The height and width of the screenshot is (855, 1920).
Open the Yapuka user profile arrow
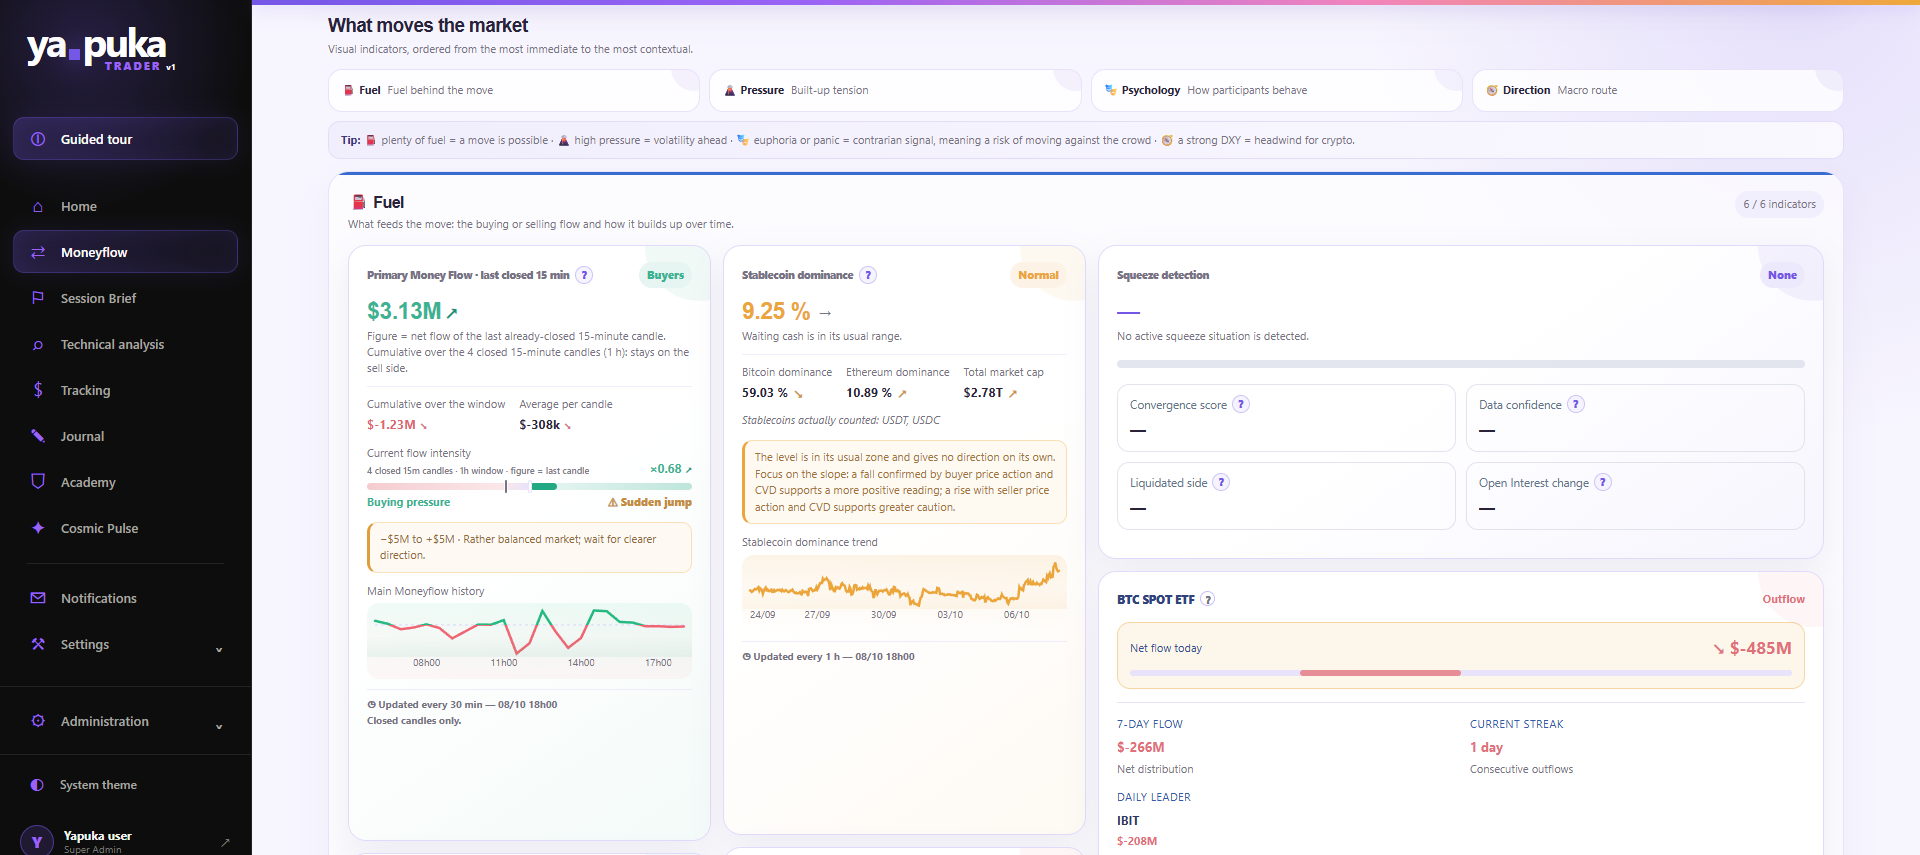[x=226, y=842]
